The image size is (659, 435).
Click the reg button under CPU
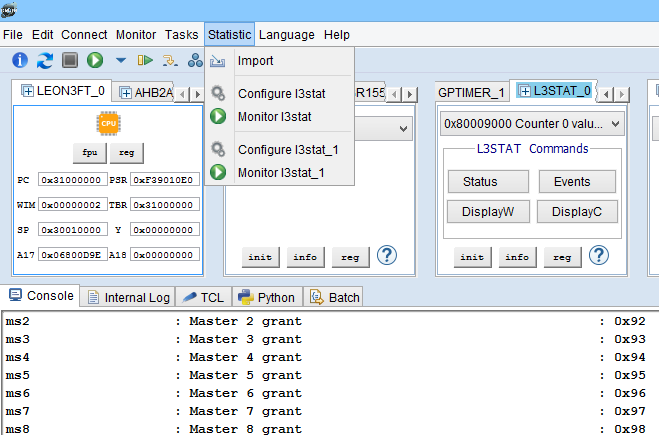[127, 153]
